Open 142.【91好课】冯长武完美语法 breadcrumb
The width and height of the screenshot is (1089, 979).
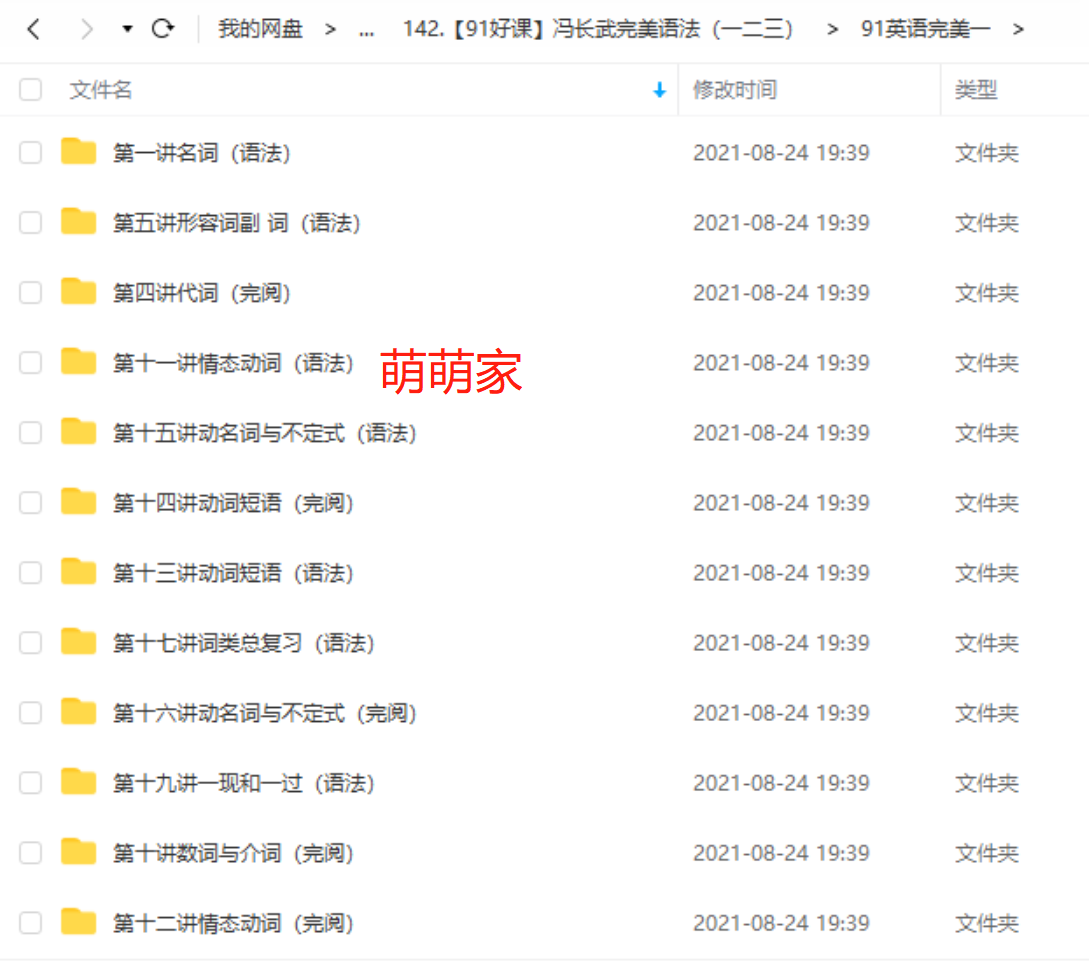598,29
